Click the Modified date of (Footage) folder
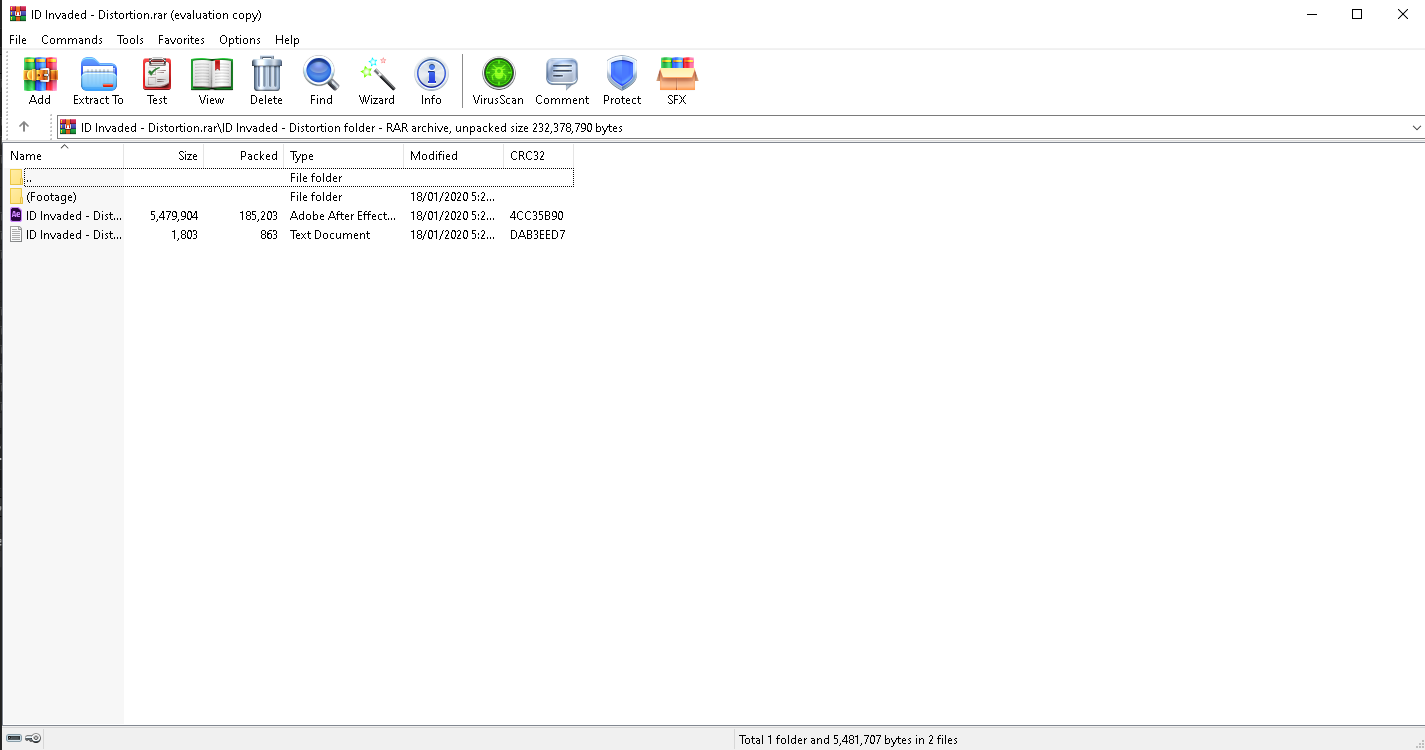The height and width of the screenshot is (750, 1425). [452, 197]
